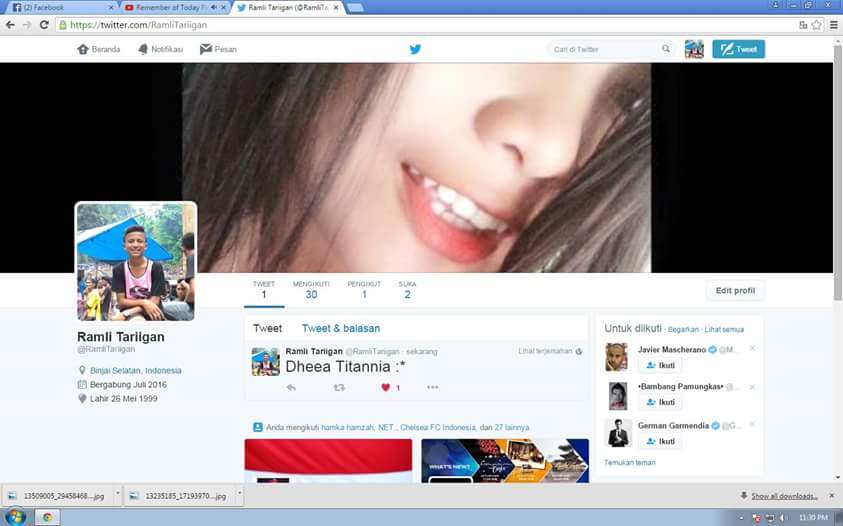Open the Tweet 1 count stat
Image resolution: width=843 pixels, height=526 pixels.
point(263,290)
